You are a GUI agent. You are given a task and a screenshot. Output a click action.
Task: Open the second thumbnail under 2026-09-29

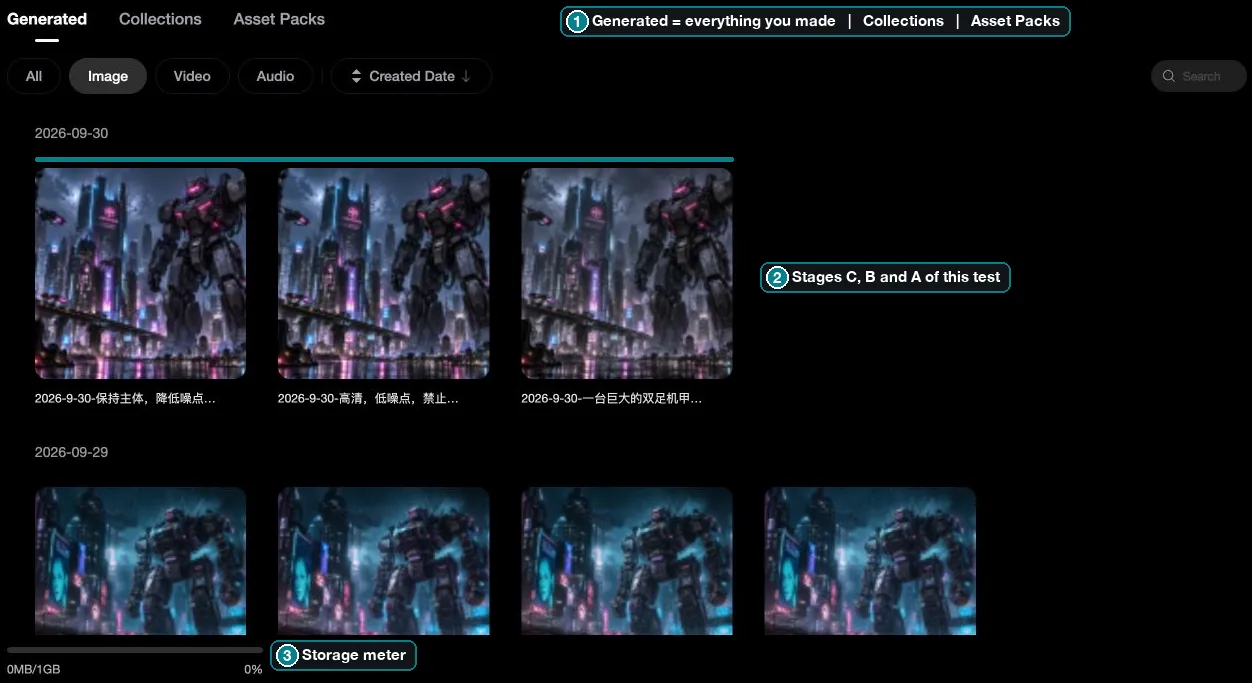pyautogui.click(x=384, y=561)
